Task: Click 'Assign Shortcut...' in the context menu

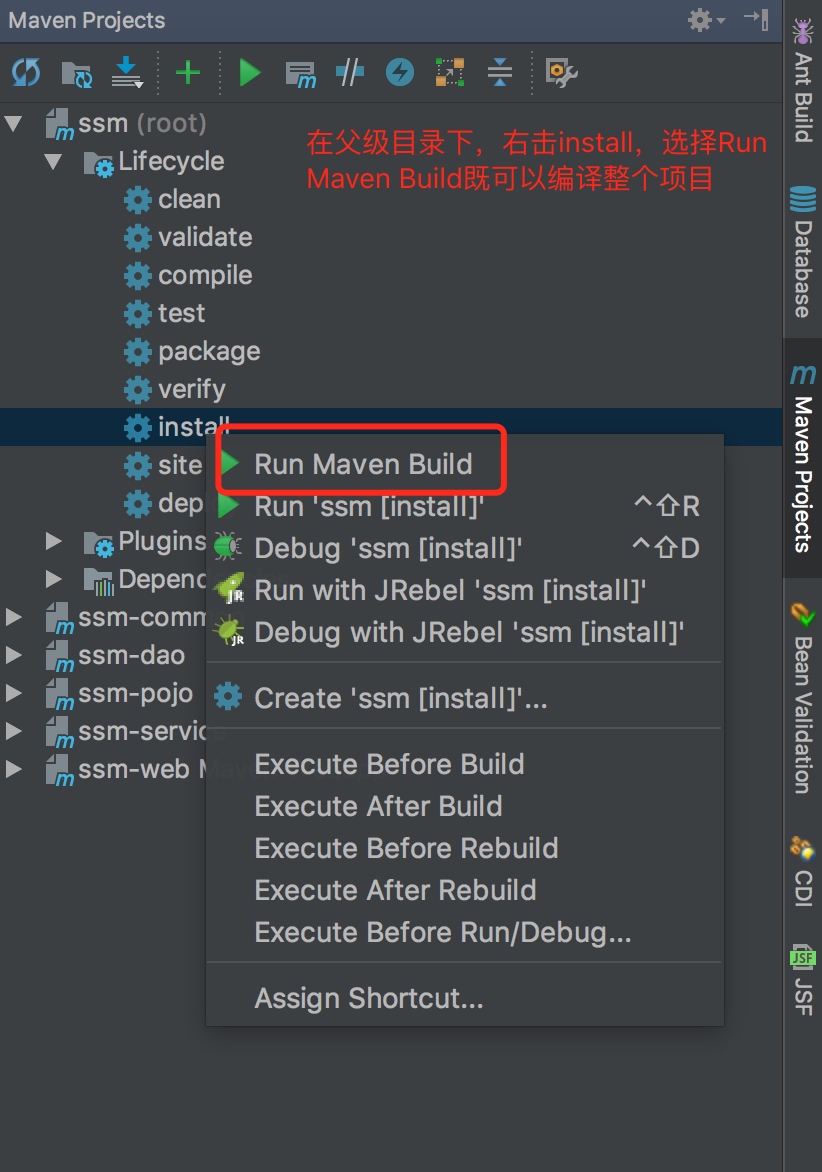Action: 367,997
